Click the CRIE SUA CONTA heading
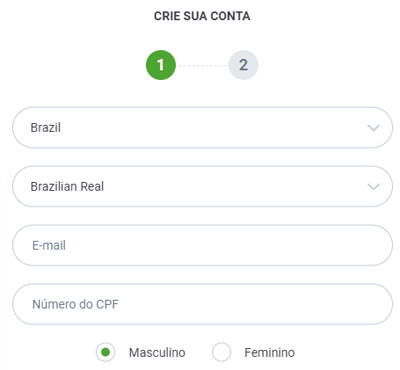 (202, 16)
